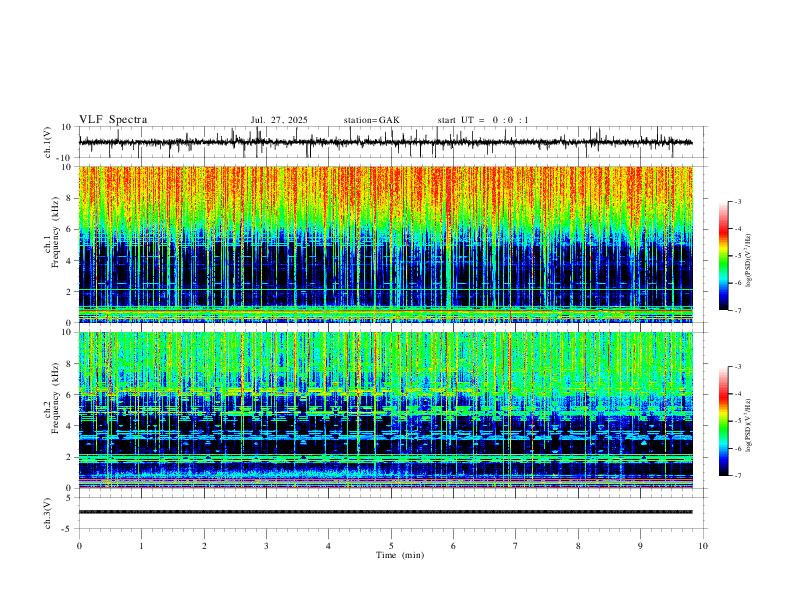Click the '8' kHz tick on ch.1 spectrogram axis
Screen dimensions: 792x612
pyautogui.click(x=70, y=198)
